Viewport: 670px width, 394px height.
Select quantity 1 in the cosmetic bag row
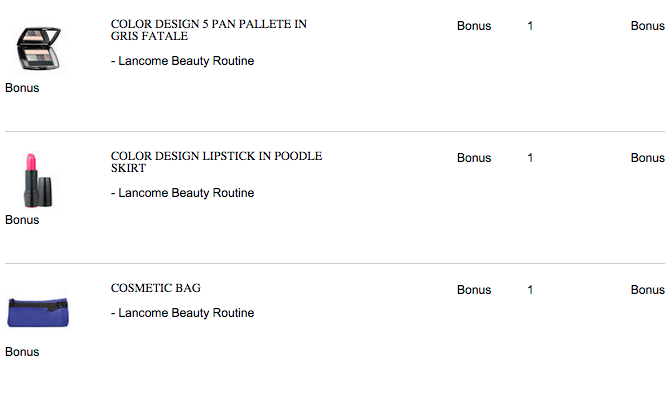pyautogui.click(x=530, y=290)
